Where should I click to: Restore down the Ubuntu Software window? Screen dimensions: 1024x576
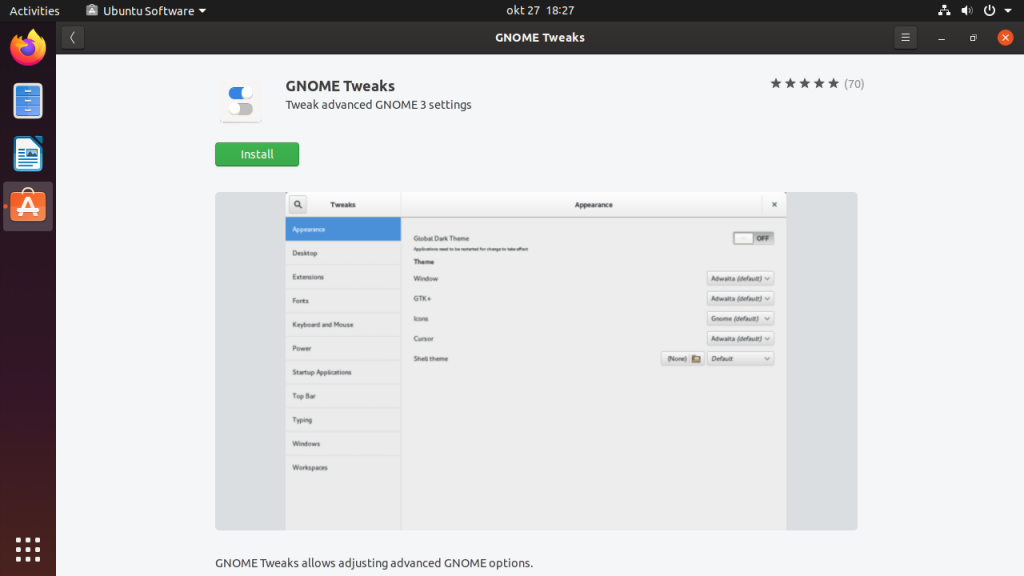pos(973,38)
